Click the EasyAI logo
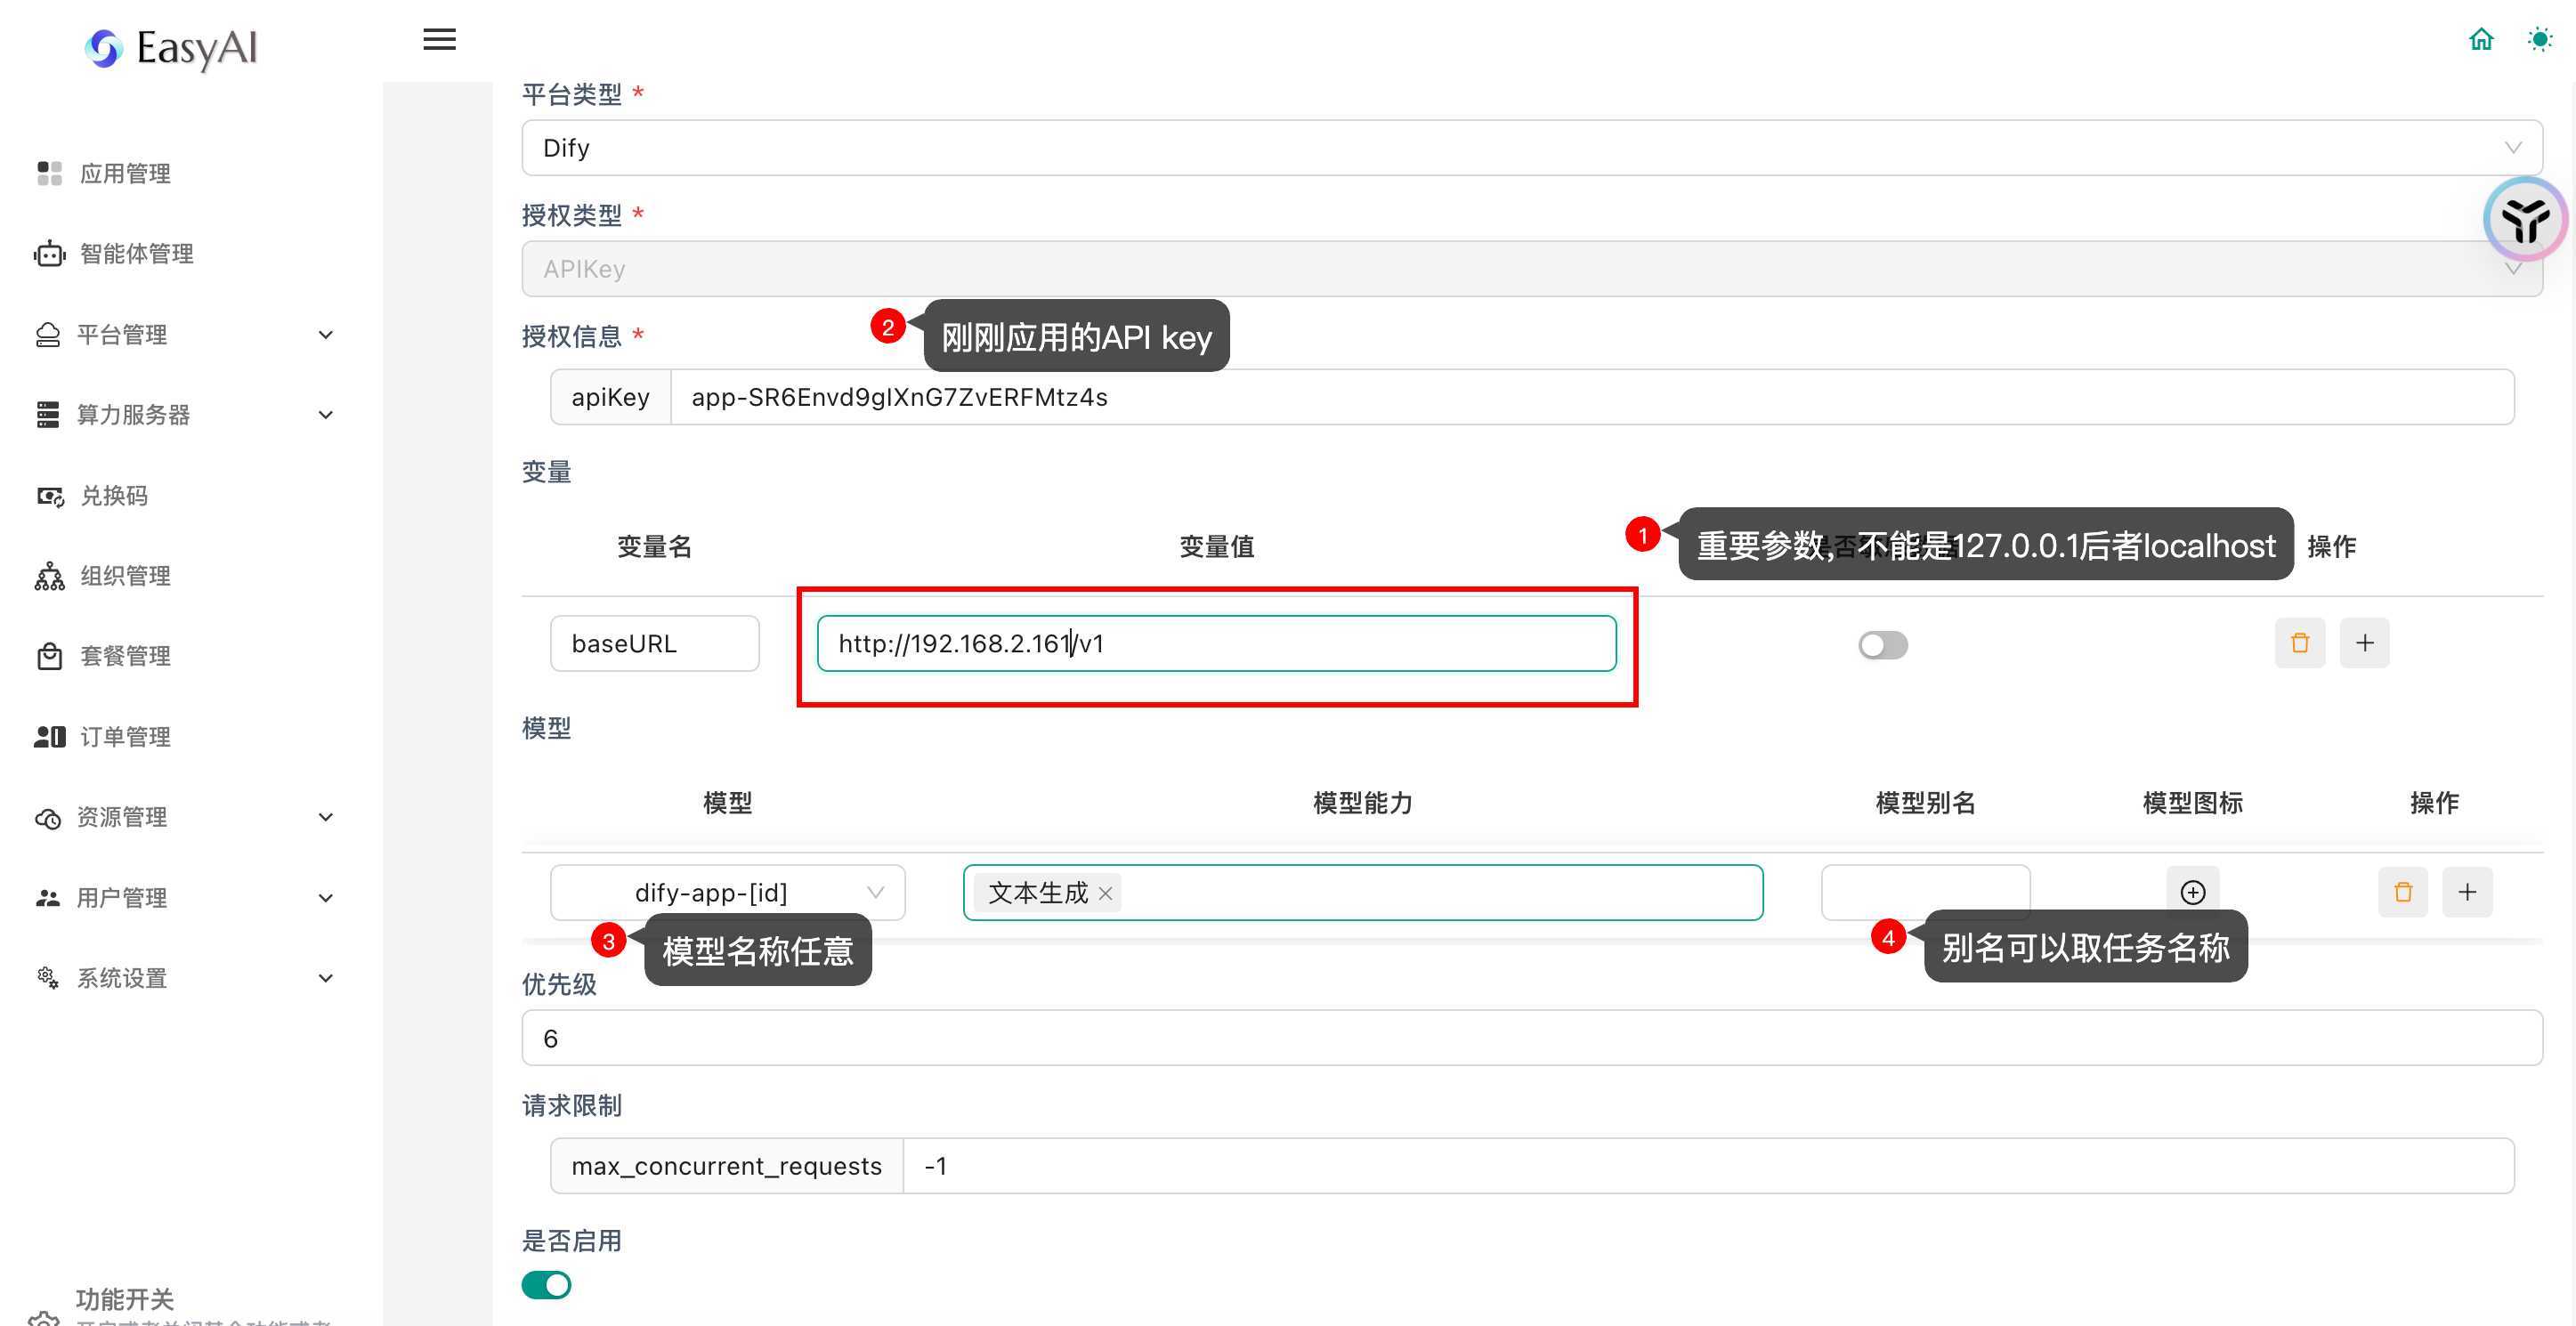Viewport: 2576px width, 1326px height. point(171,47)
